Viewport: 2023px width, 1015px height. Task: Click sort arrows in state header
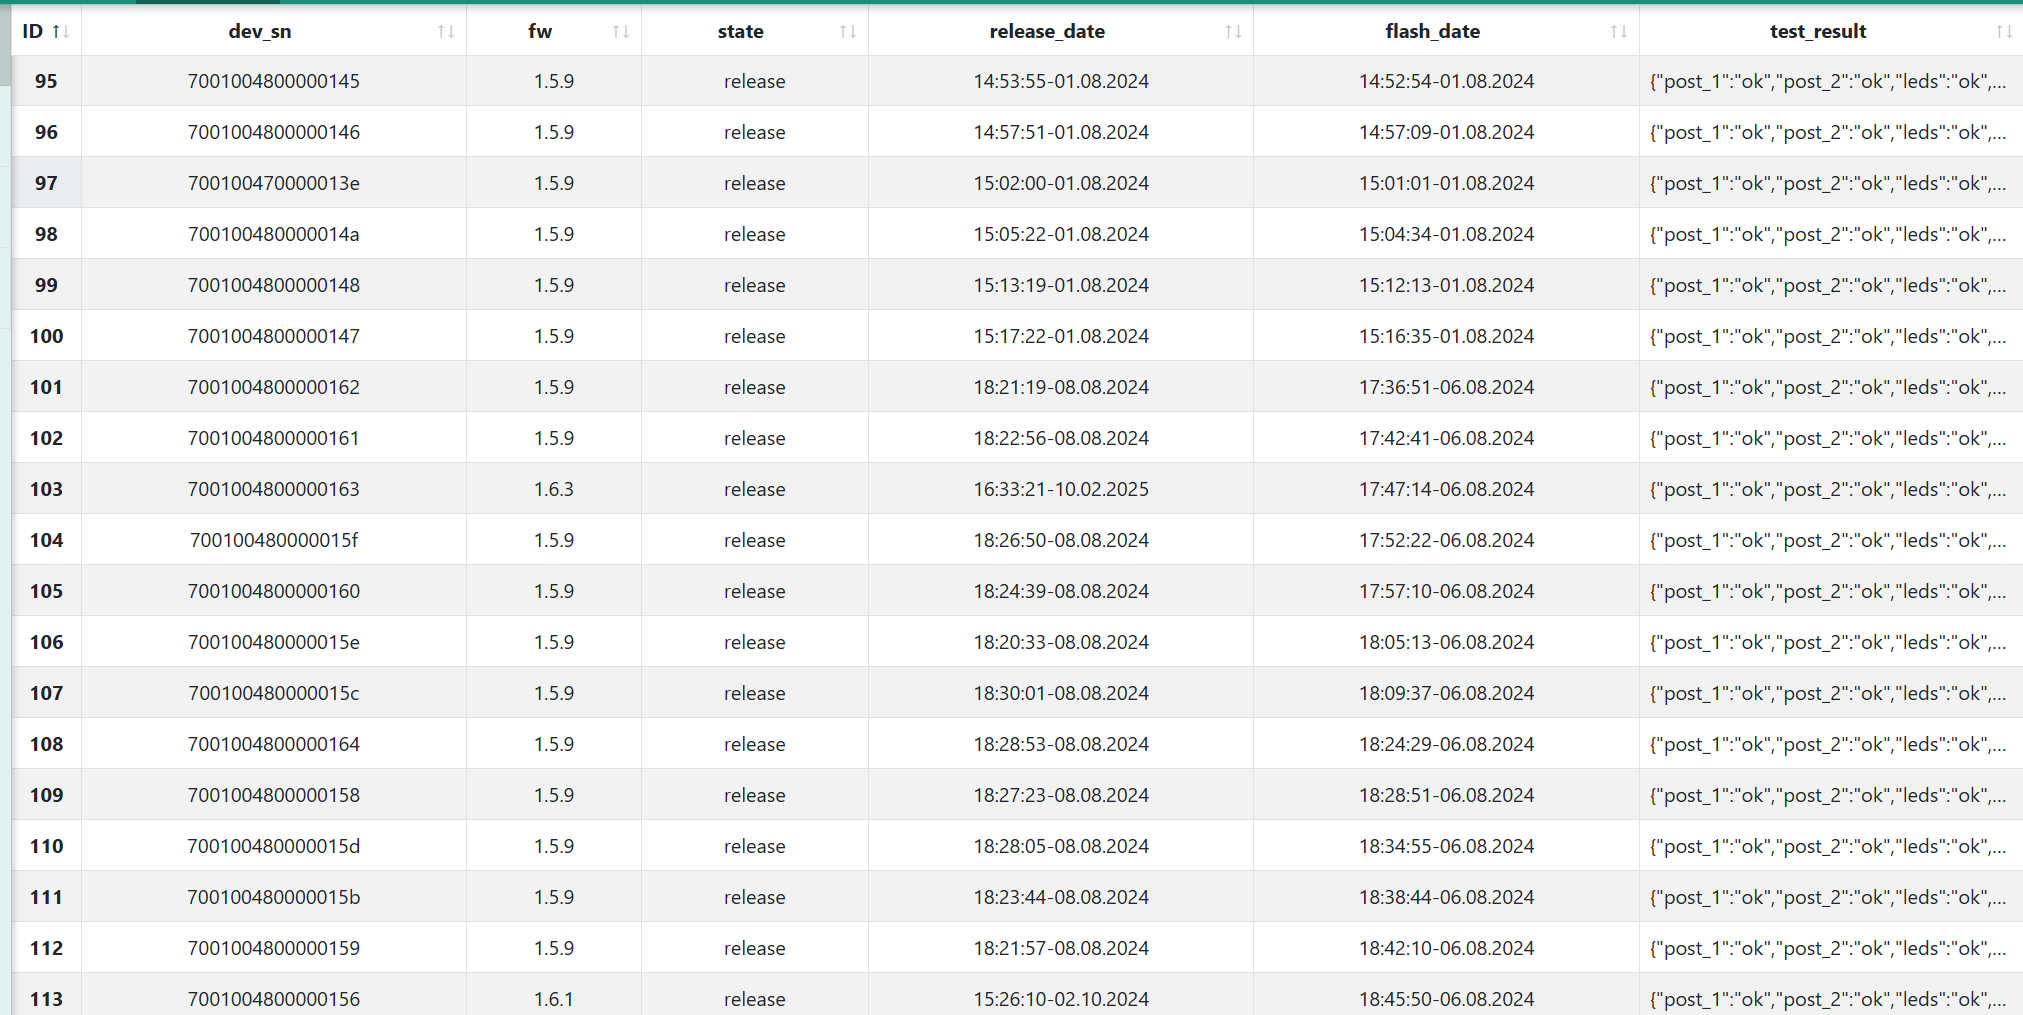tap(848, 32)
